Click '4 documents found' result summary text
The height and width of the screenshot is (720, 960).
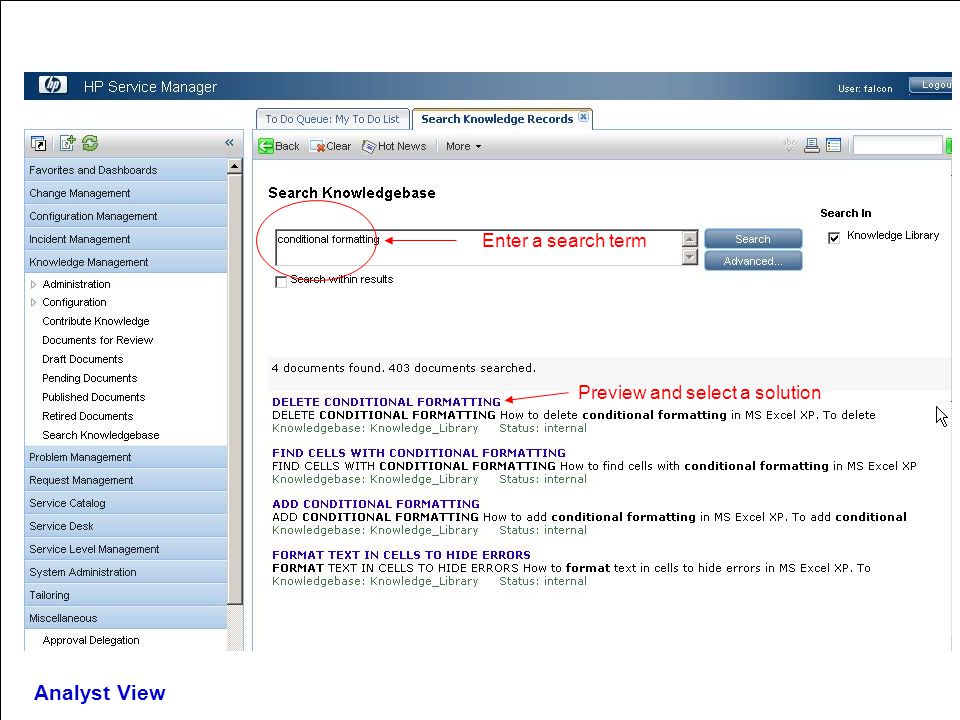pyautogui.click(x=403, y=368)
